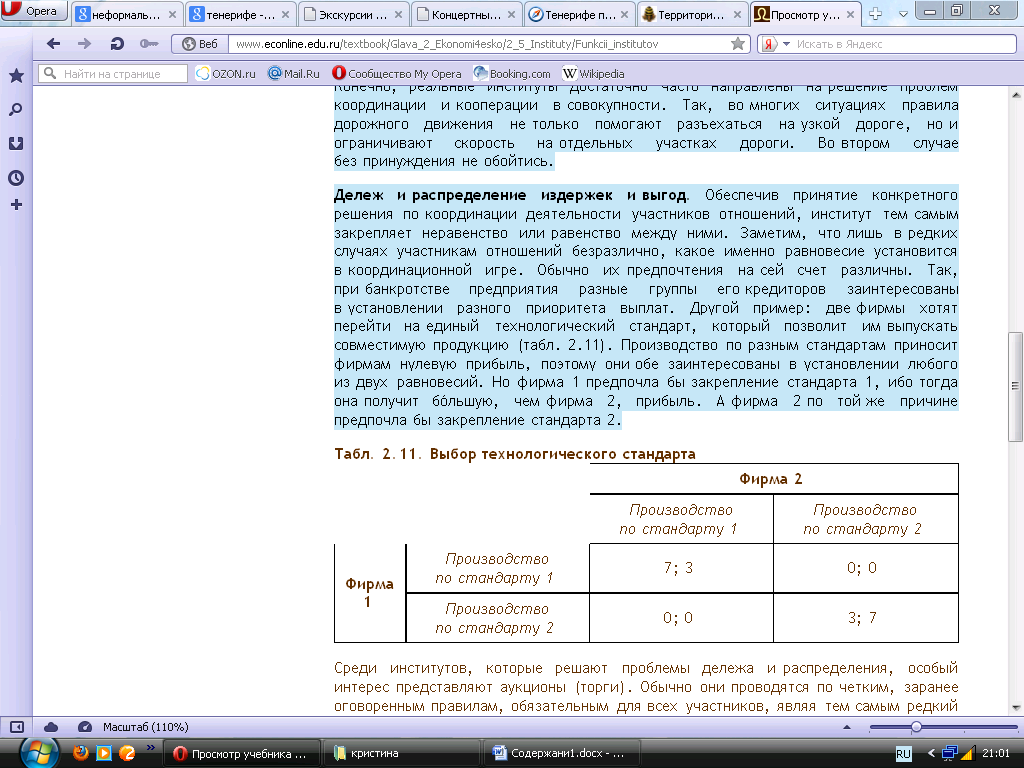The image size is (1024, 768).
Task: Open the Opera main menu button
Action: click(x=34, y=10)
